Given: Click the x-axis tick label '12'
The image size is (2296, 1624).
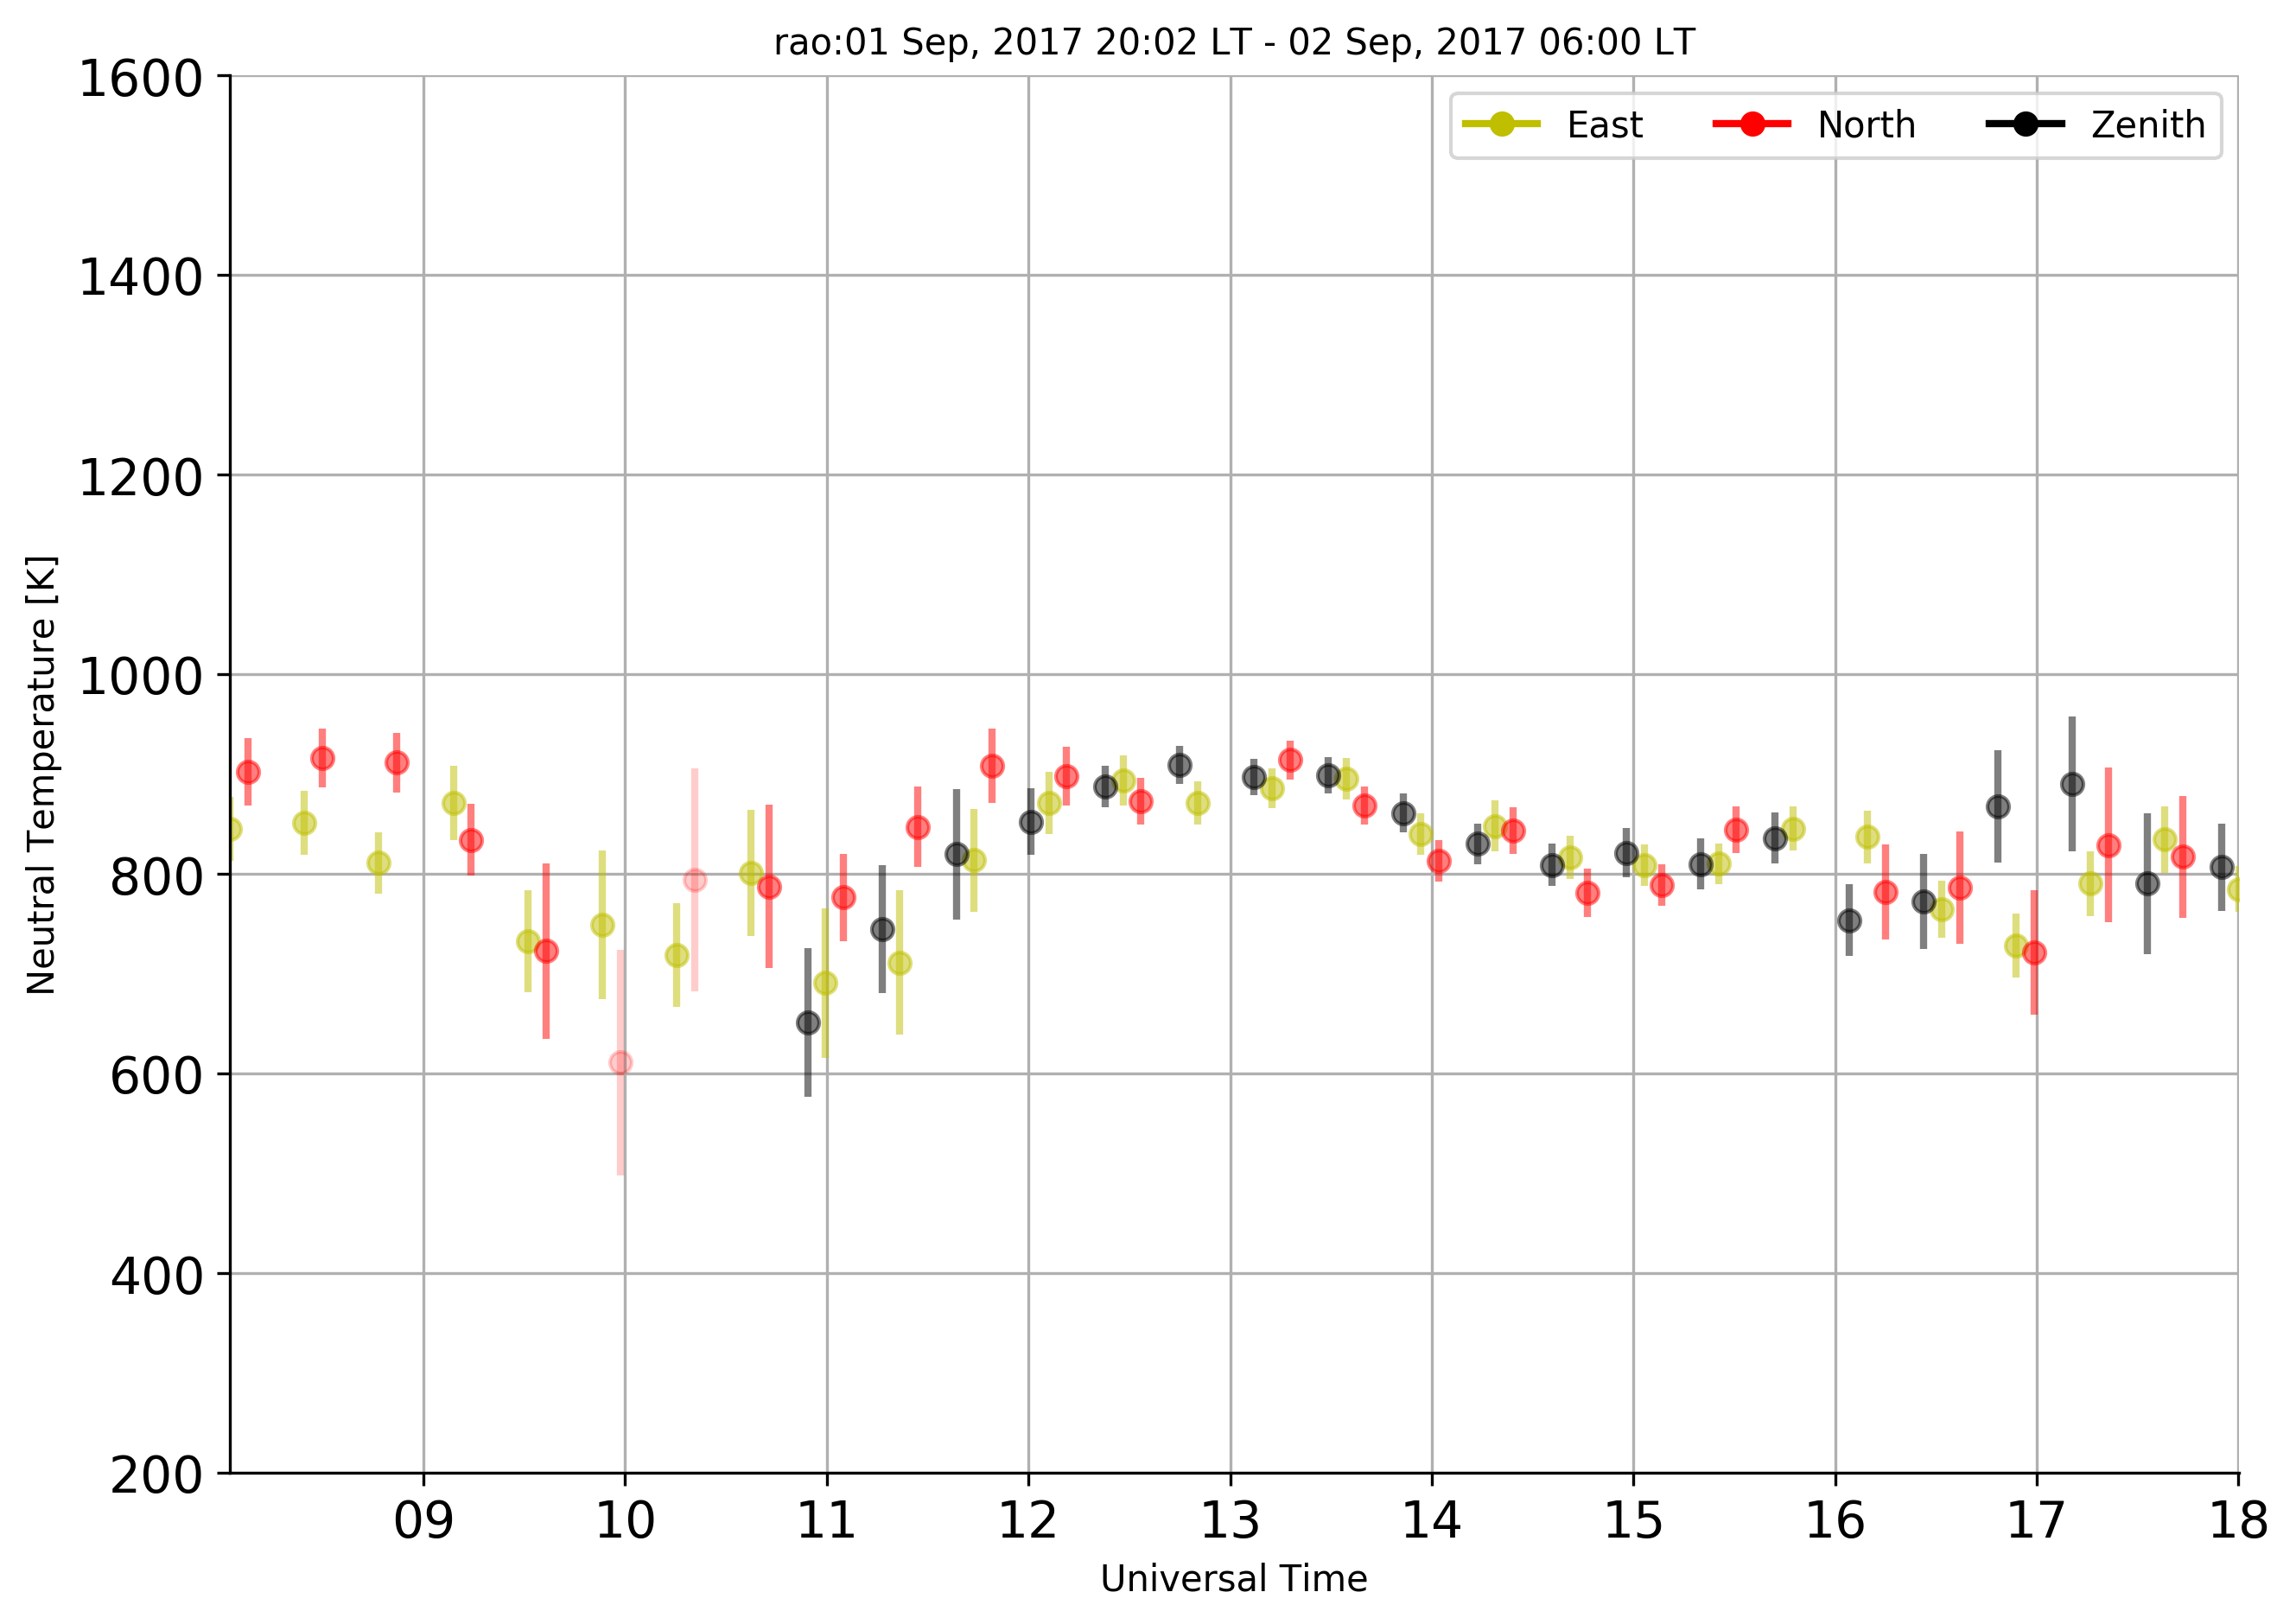Looking at the screenshot, I should coord(1028,1522).
